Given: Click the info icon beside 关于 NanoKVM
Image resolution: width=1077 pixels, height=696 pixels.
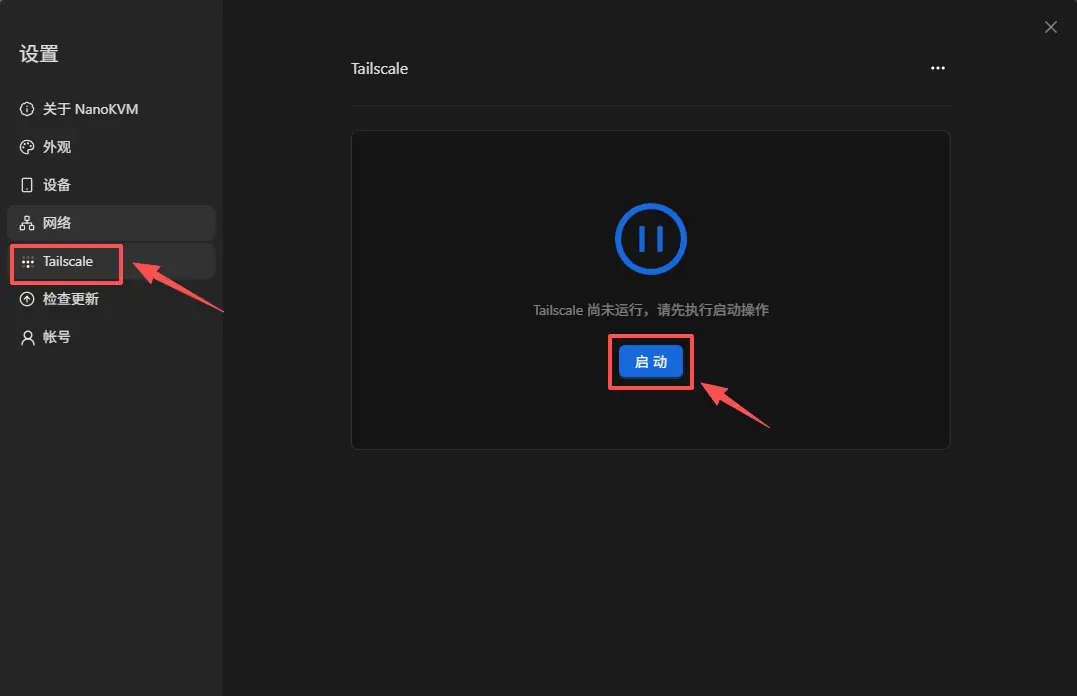Looking at the screenshot, I should [27, 109].
